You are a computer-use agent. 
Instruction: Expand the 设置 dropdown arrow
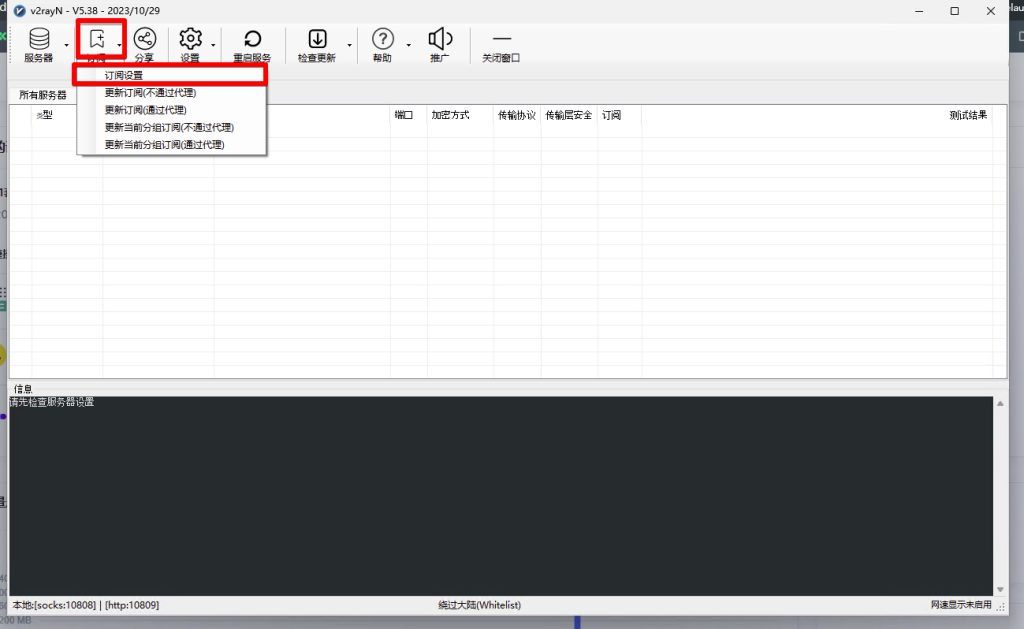tap(214, 45)
